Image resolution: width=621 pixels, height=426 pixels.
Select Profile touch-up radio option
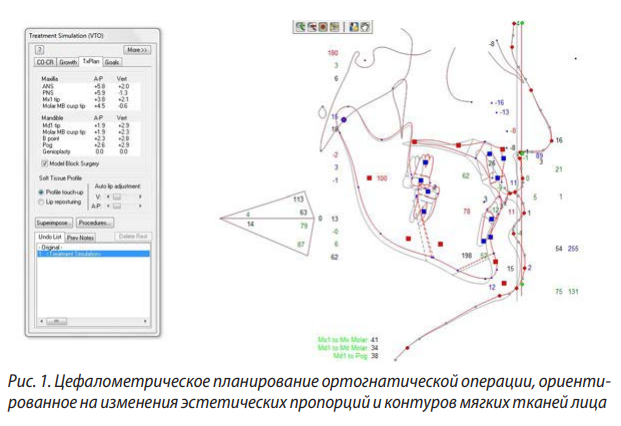pos(41,192)
